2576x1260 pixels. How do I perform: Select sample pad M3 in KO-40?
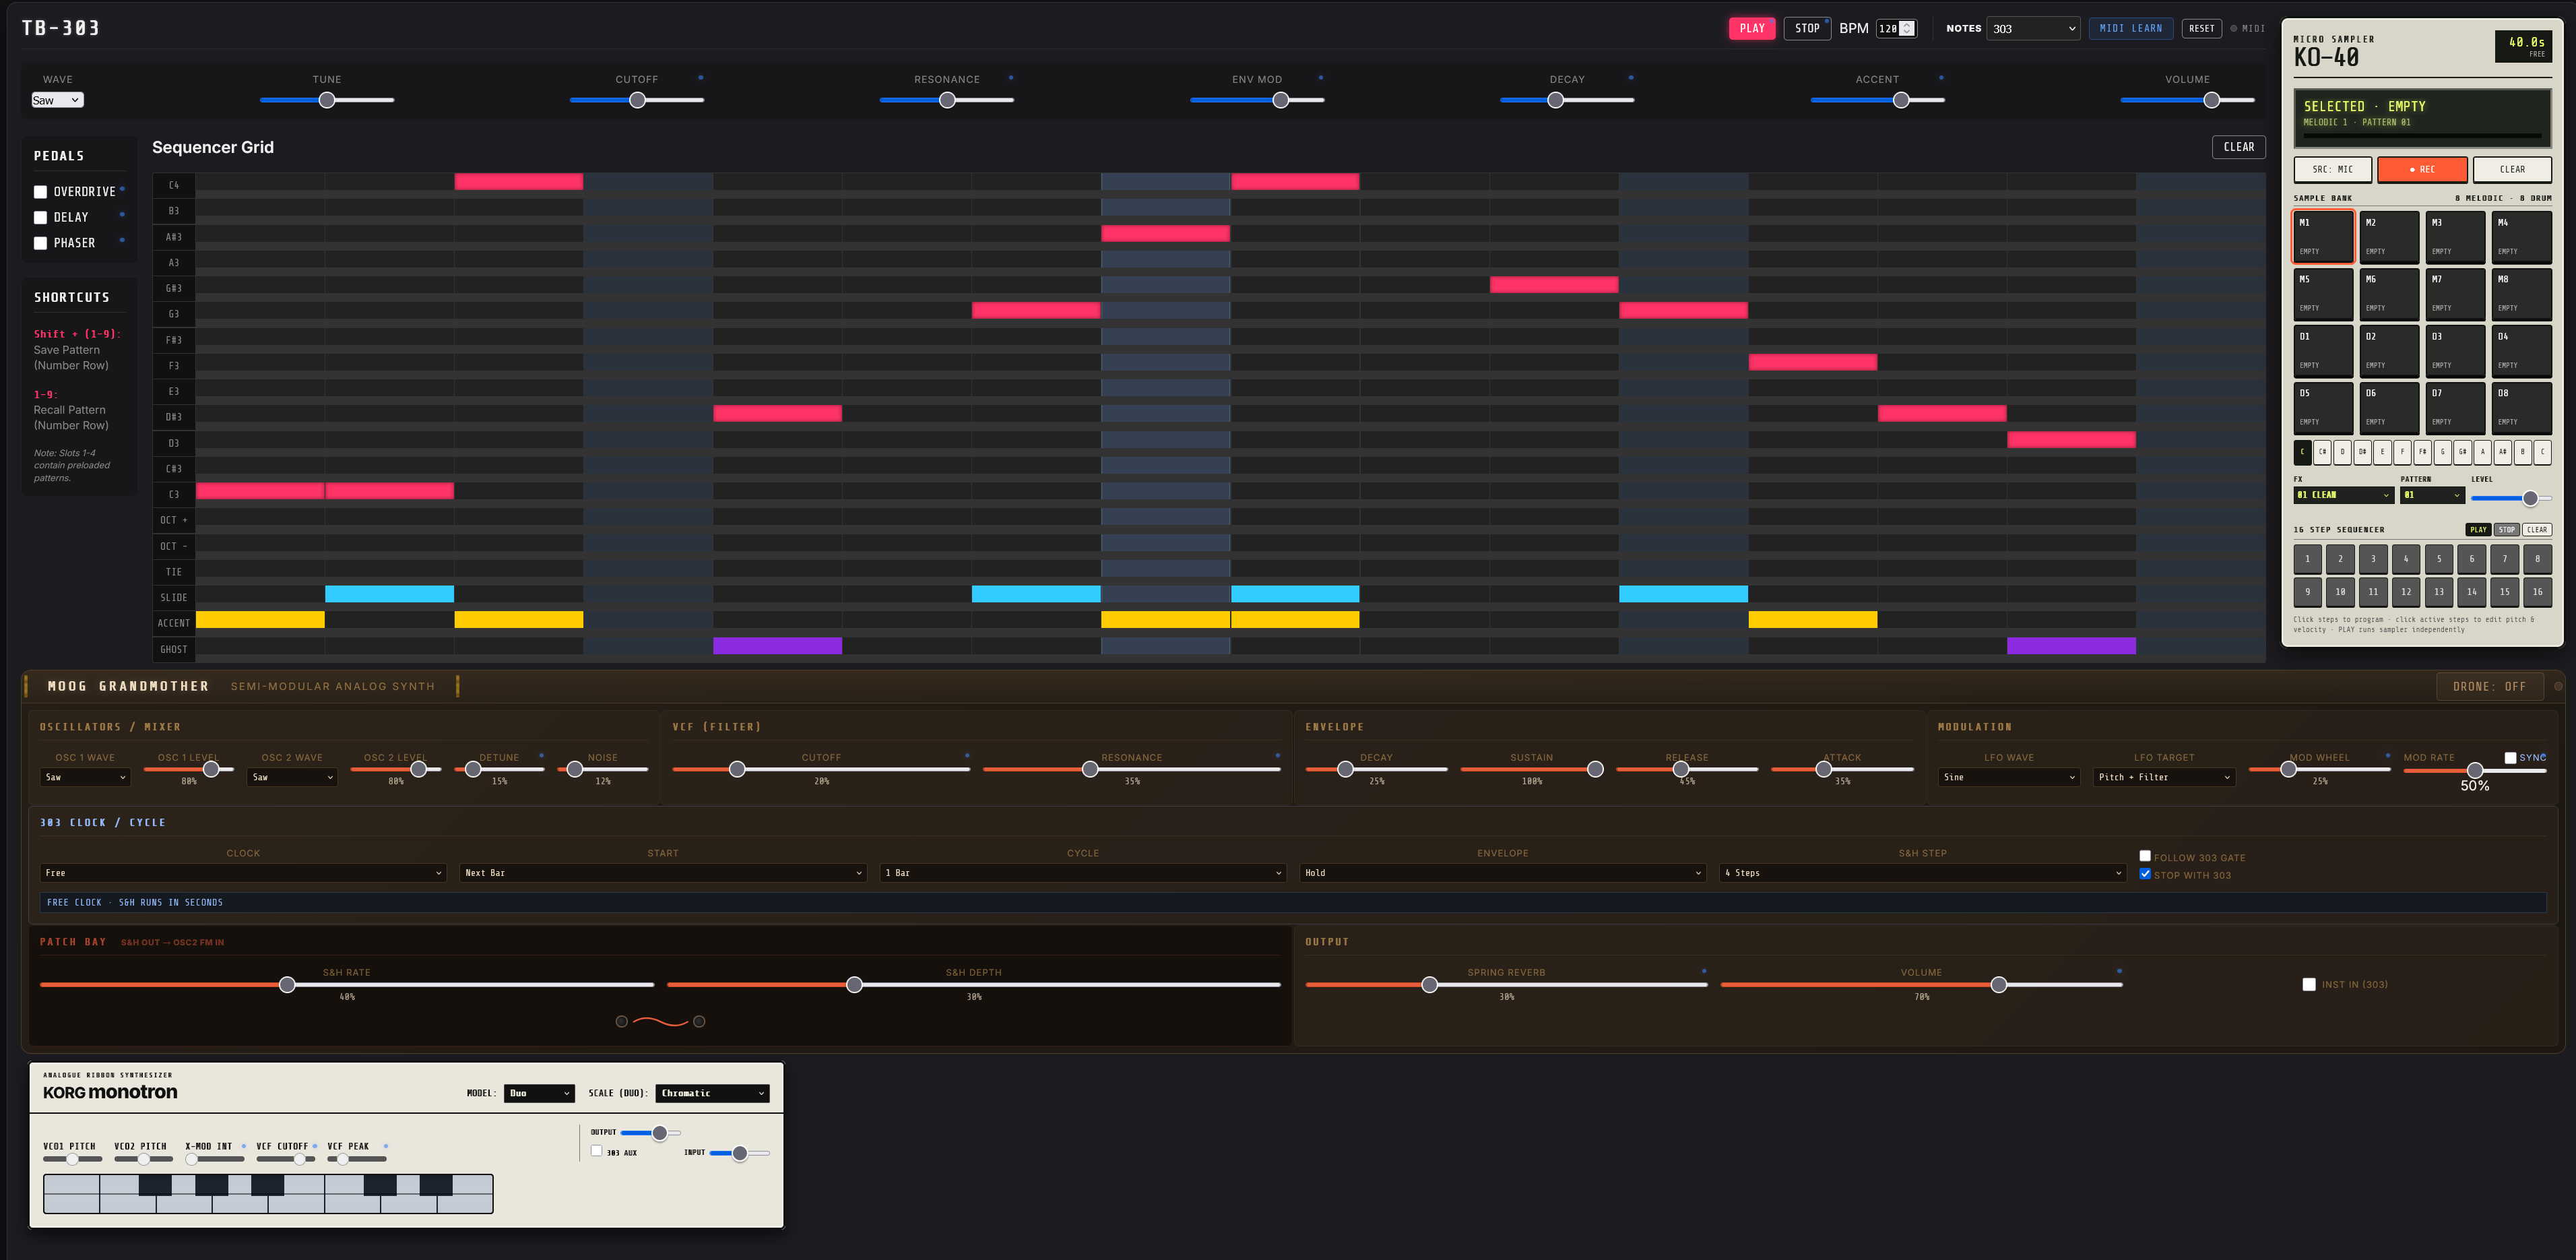point(2455,237)
